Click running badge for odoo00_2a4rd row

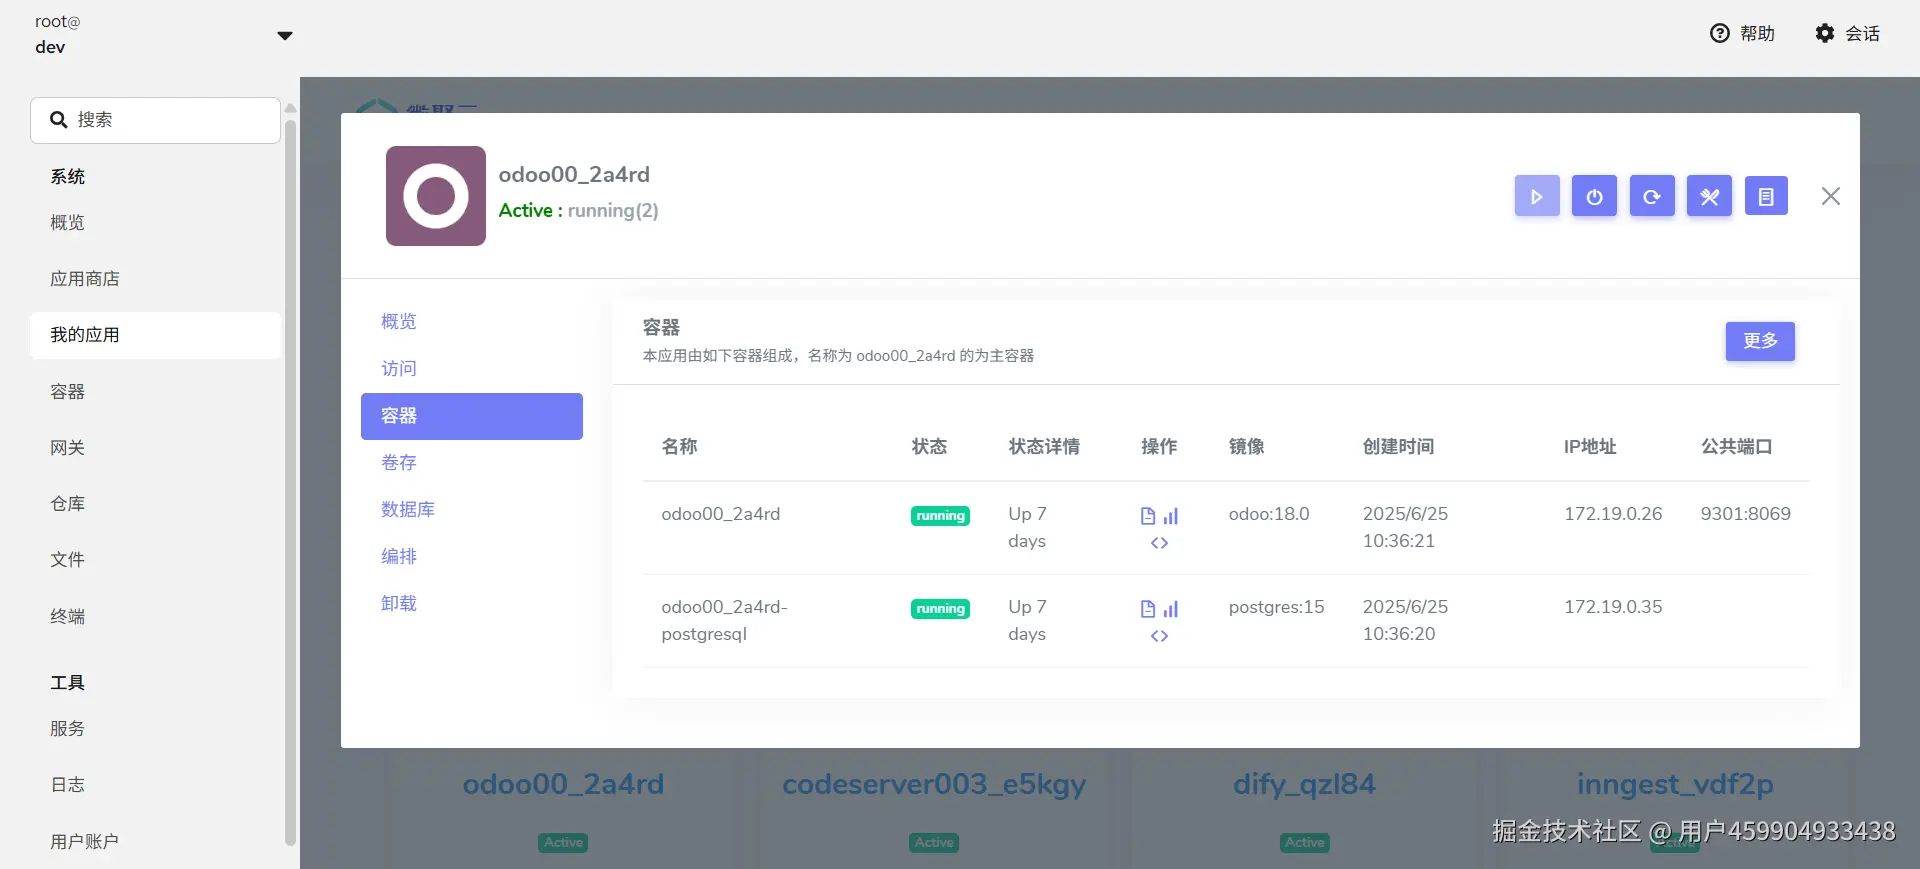point(940,516)
